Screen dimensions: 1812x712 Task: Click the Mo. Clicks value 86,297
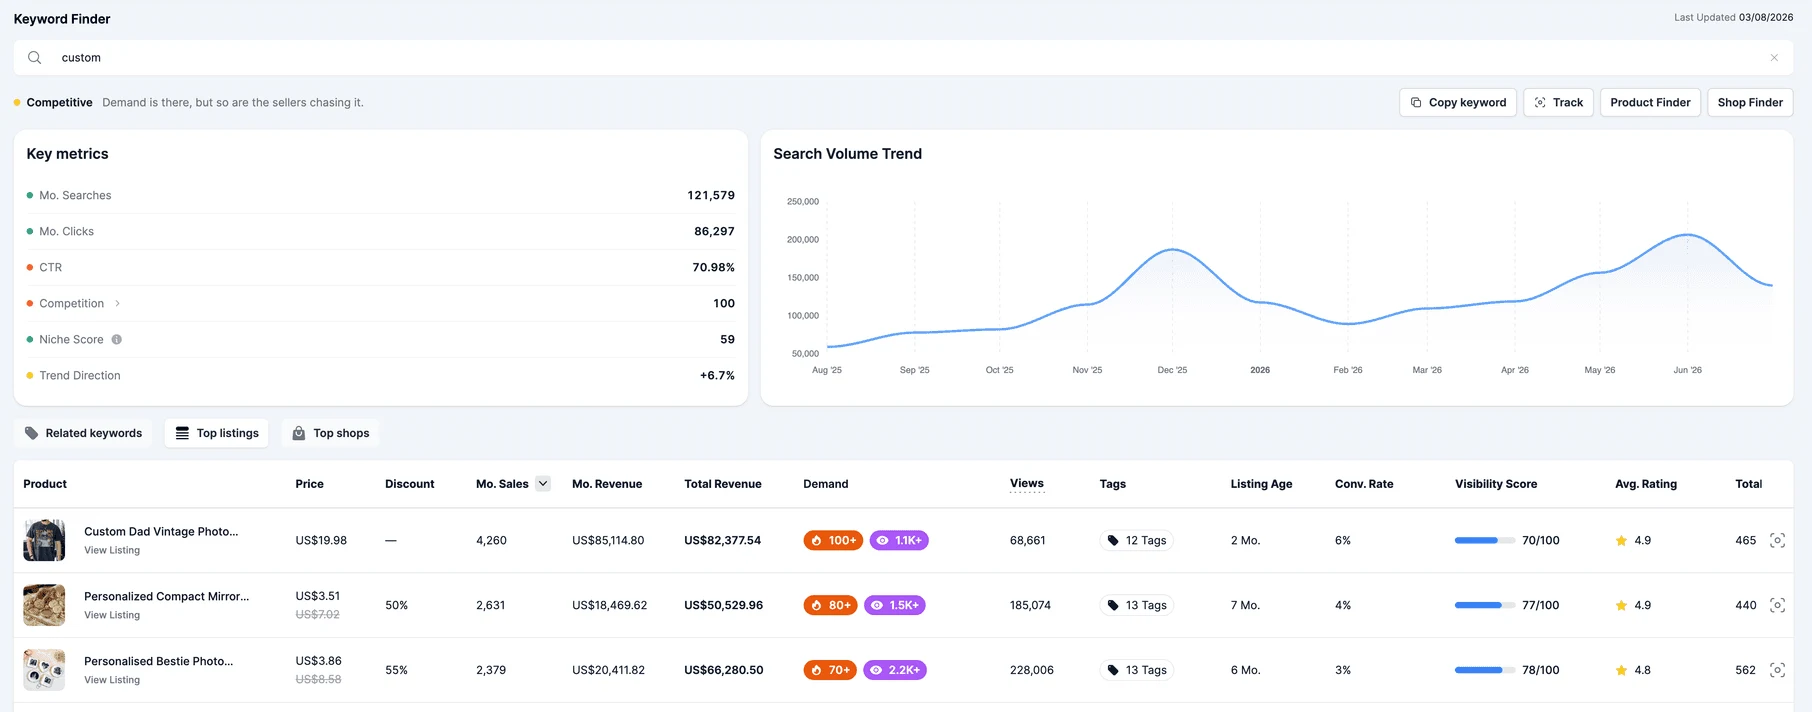click(714, 231)
